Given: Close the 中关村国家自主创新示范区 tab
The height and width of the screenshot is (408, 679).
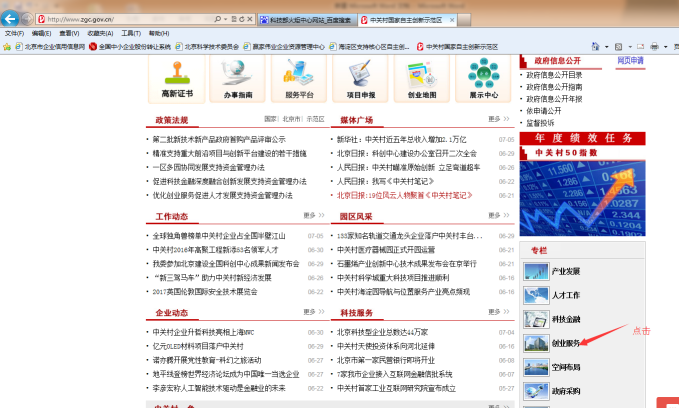Looking at the screenshot, I should [452, 20].
